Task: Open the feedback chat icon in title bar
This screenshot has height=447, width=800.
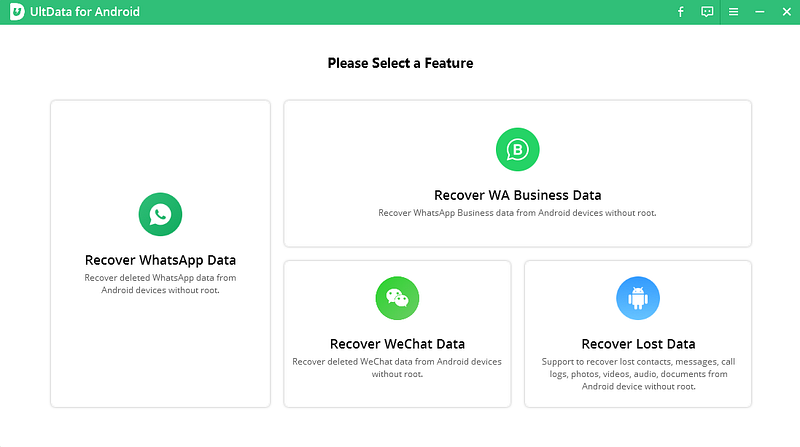Action: click(x=707, y=12)
